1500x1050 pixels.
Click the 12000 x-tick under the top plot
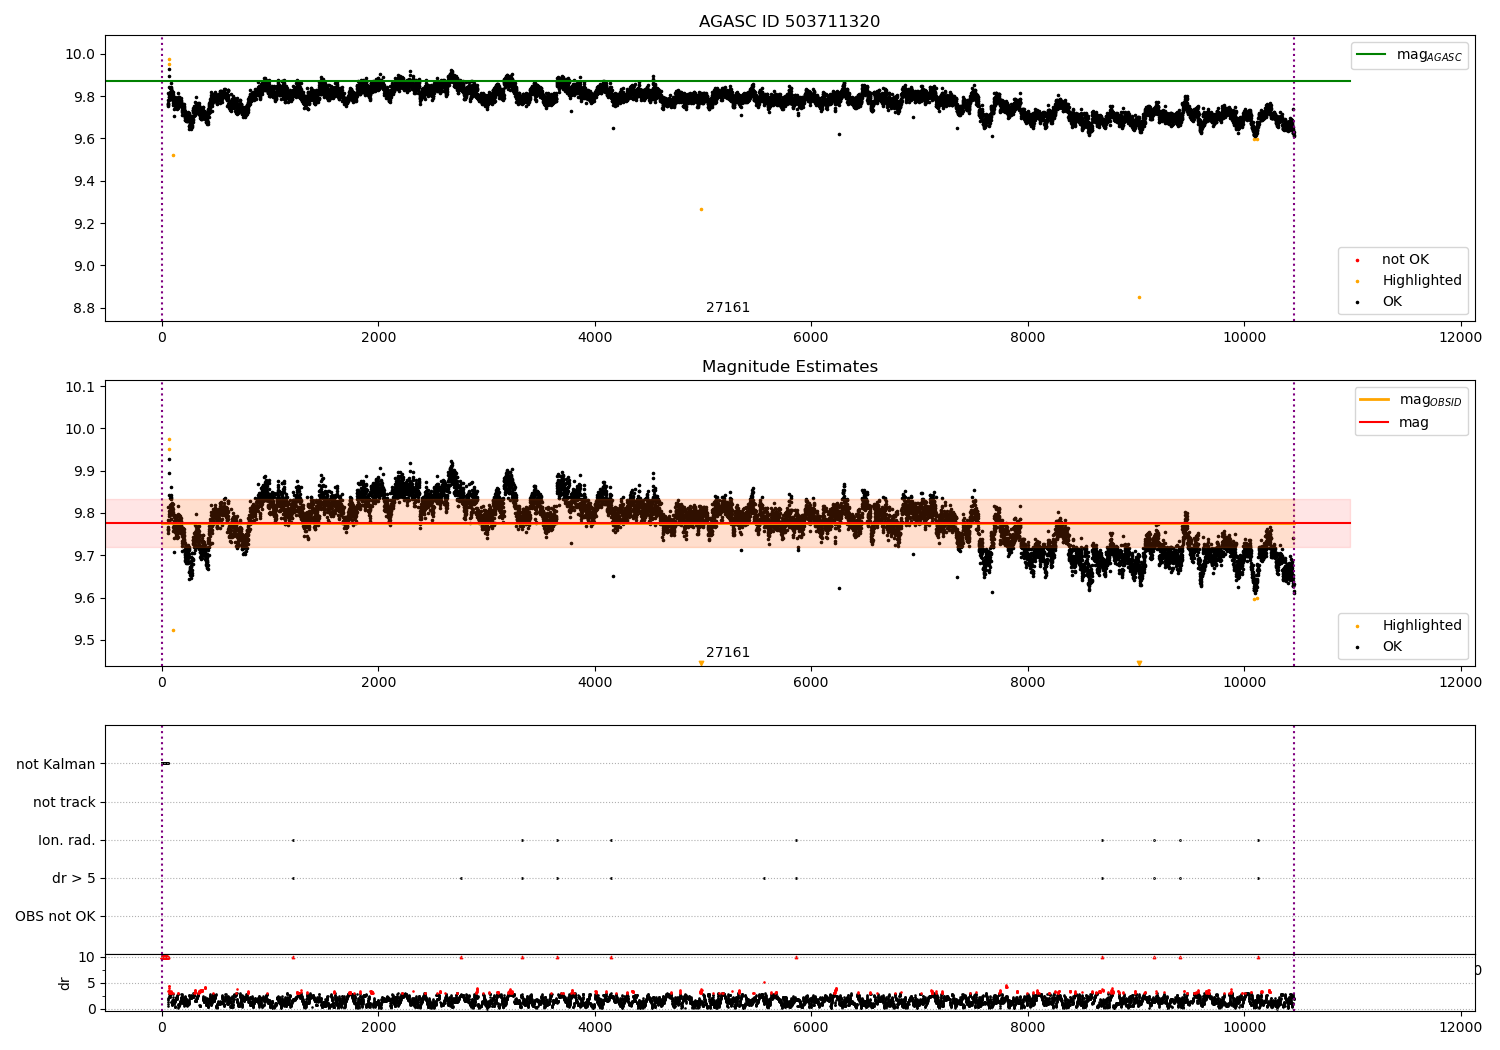[x=1460, y=338]
